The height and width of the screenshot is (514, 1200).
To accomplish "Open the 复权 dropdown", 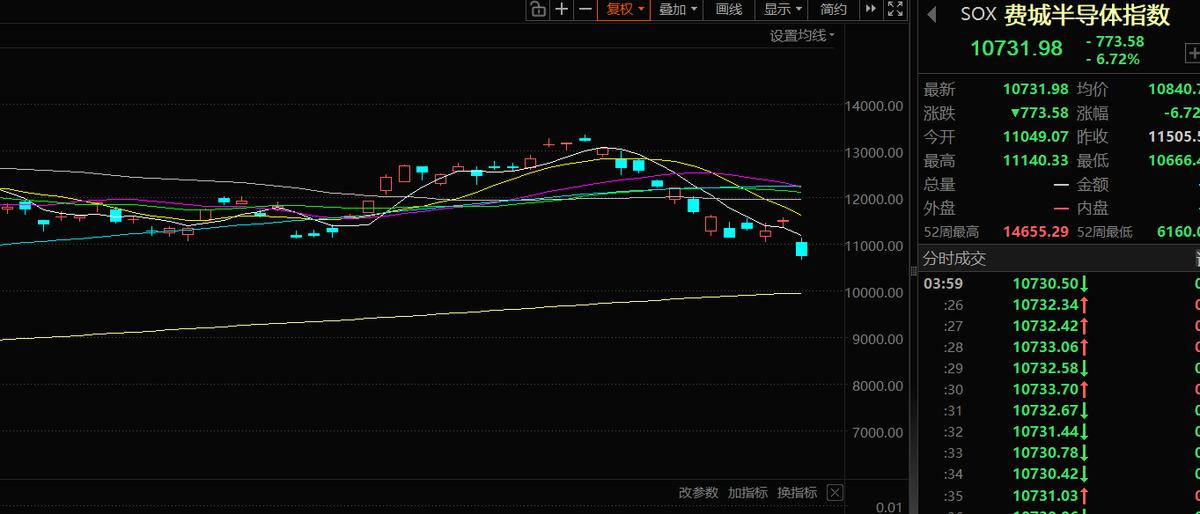I will (624, 9).
